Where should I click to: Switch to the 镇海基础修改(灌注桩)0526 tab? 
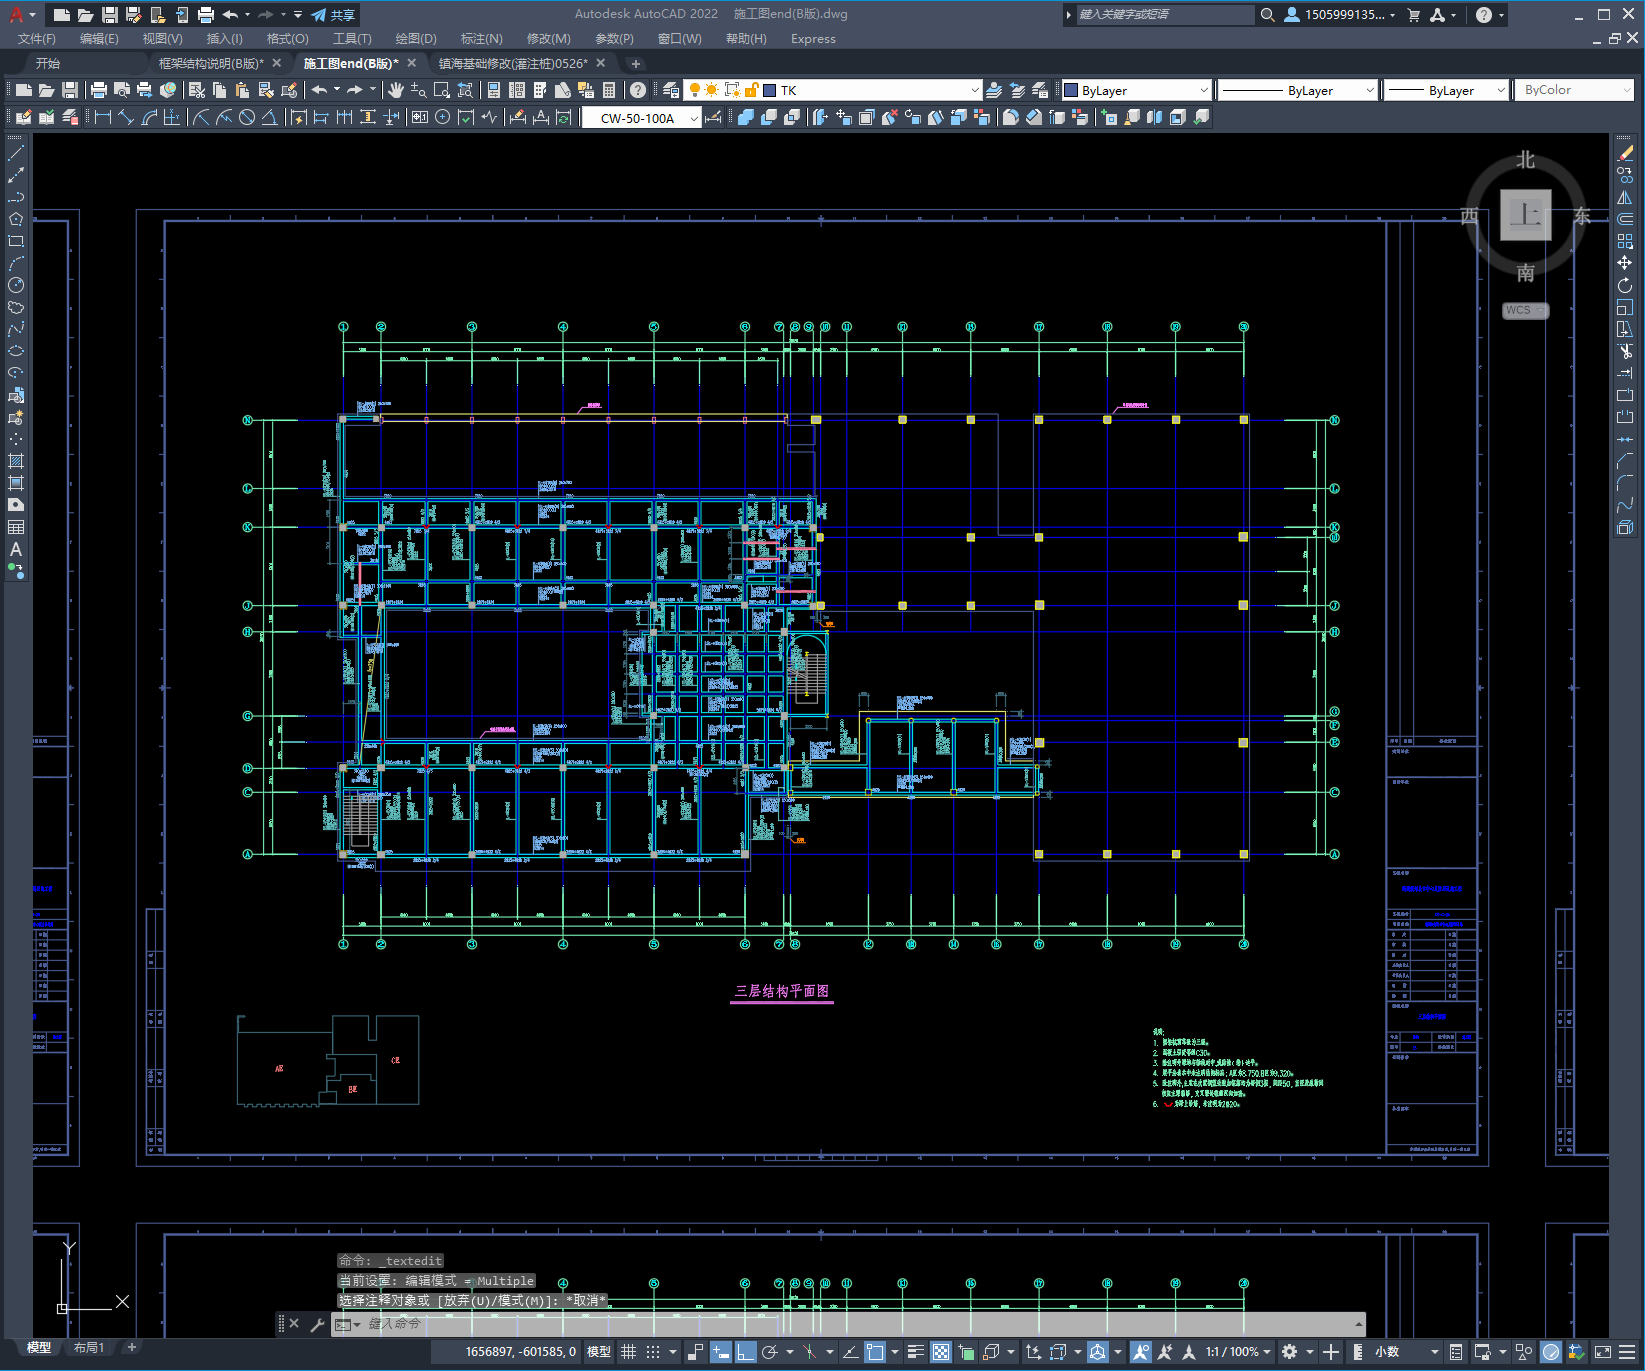click(x=513, y=63)
